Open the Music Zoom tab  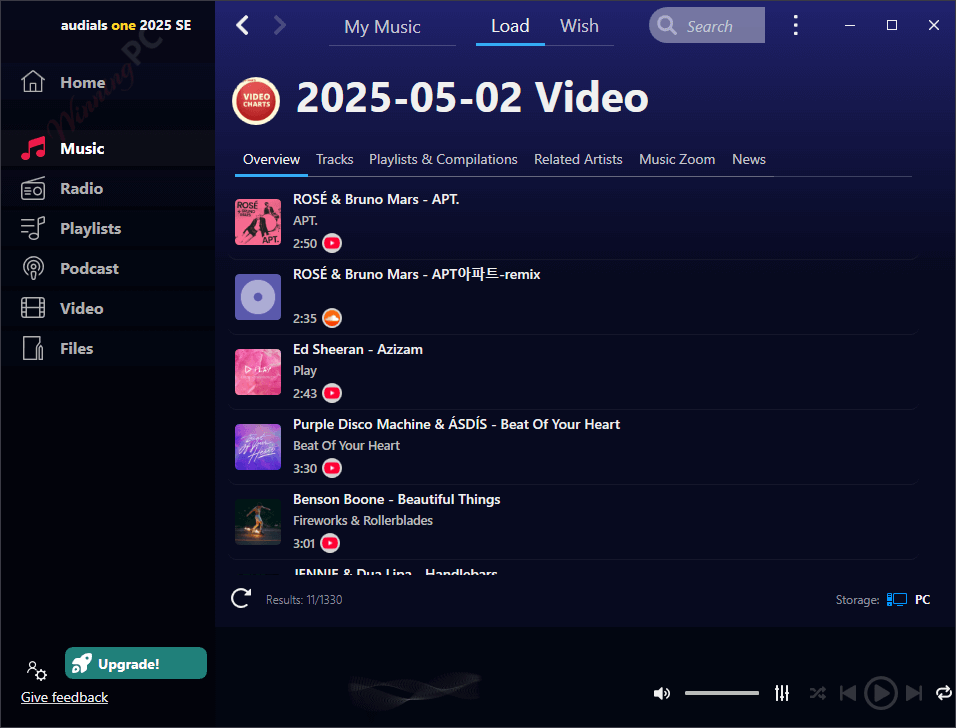(x=677, y=160)
